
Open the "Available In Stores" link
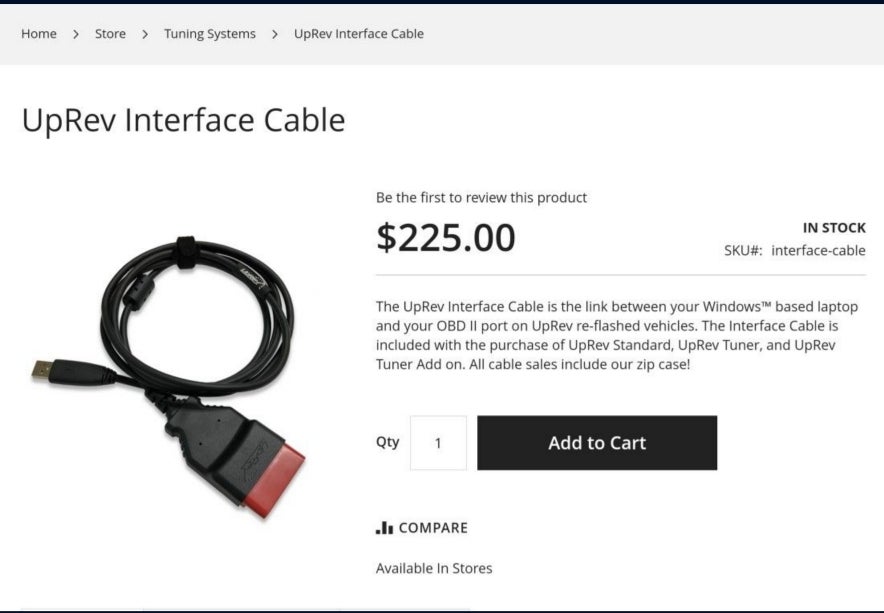pyautogui.click(x=432, y=567)
